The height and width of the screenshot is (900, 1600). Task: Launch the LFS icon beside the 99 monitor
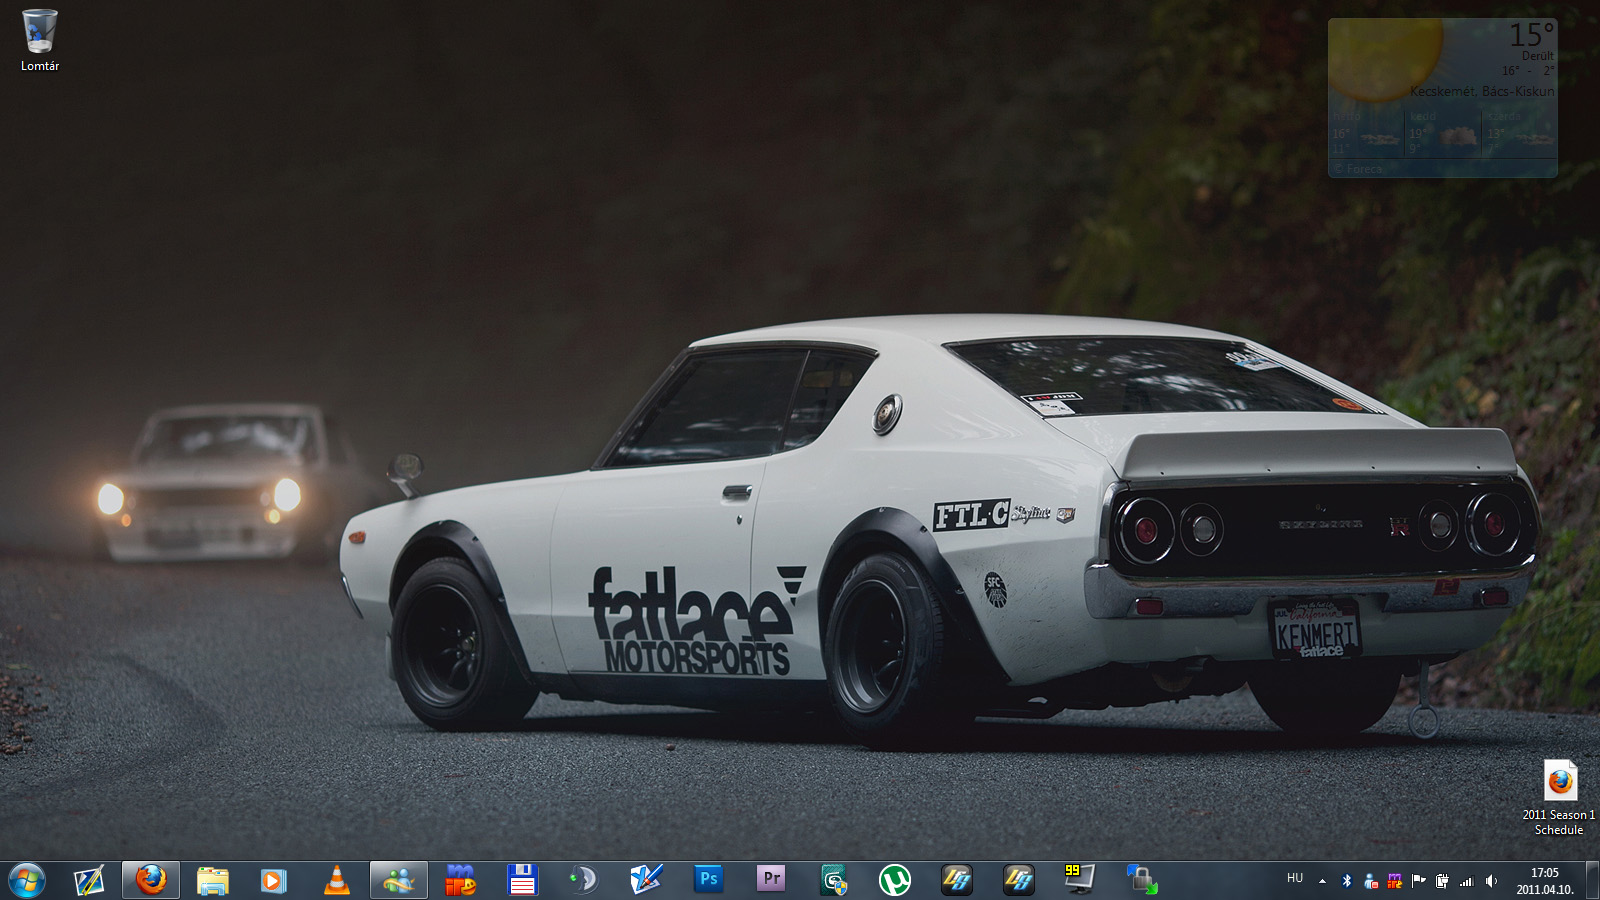[1019, 880]
